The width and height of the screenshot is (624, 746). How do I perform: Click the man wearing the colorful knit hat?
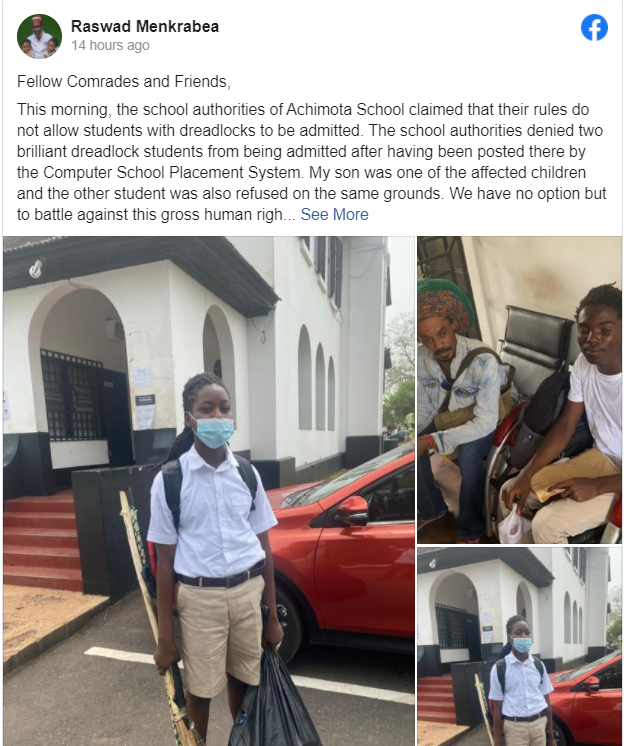click(x=459, y=404)
